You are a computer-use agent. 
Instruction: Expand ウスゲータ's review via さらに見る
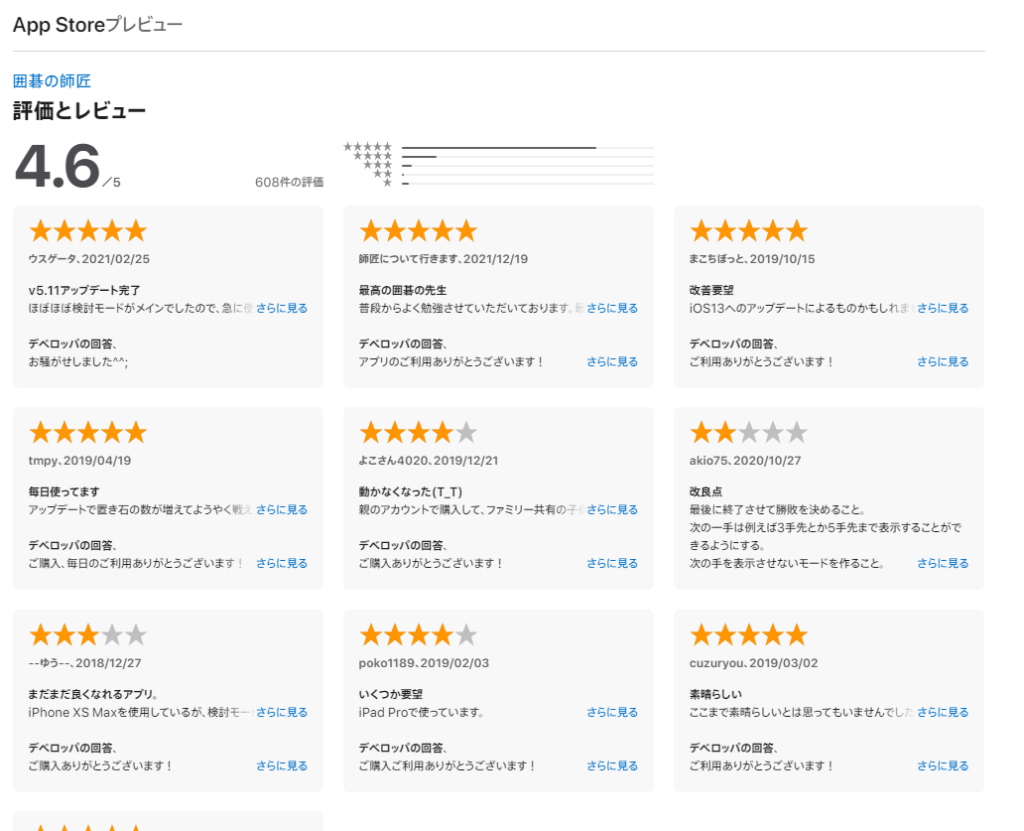(281, 309)
